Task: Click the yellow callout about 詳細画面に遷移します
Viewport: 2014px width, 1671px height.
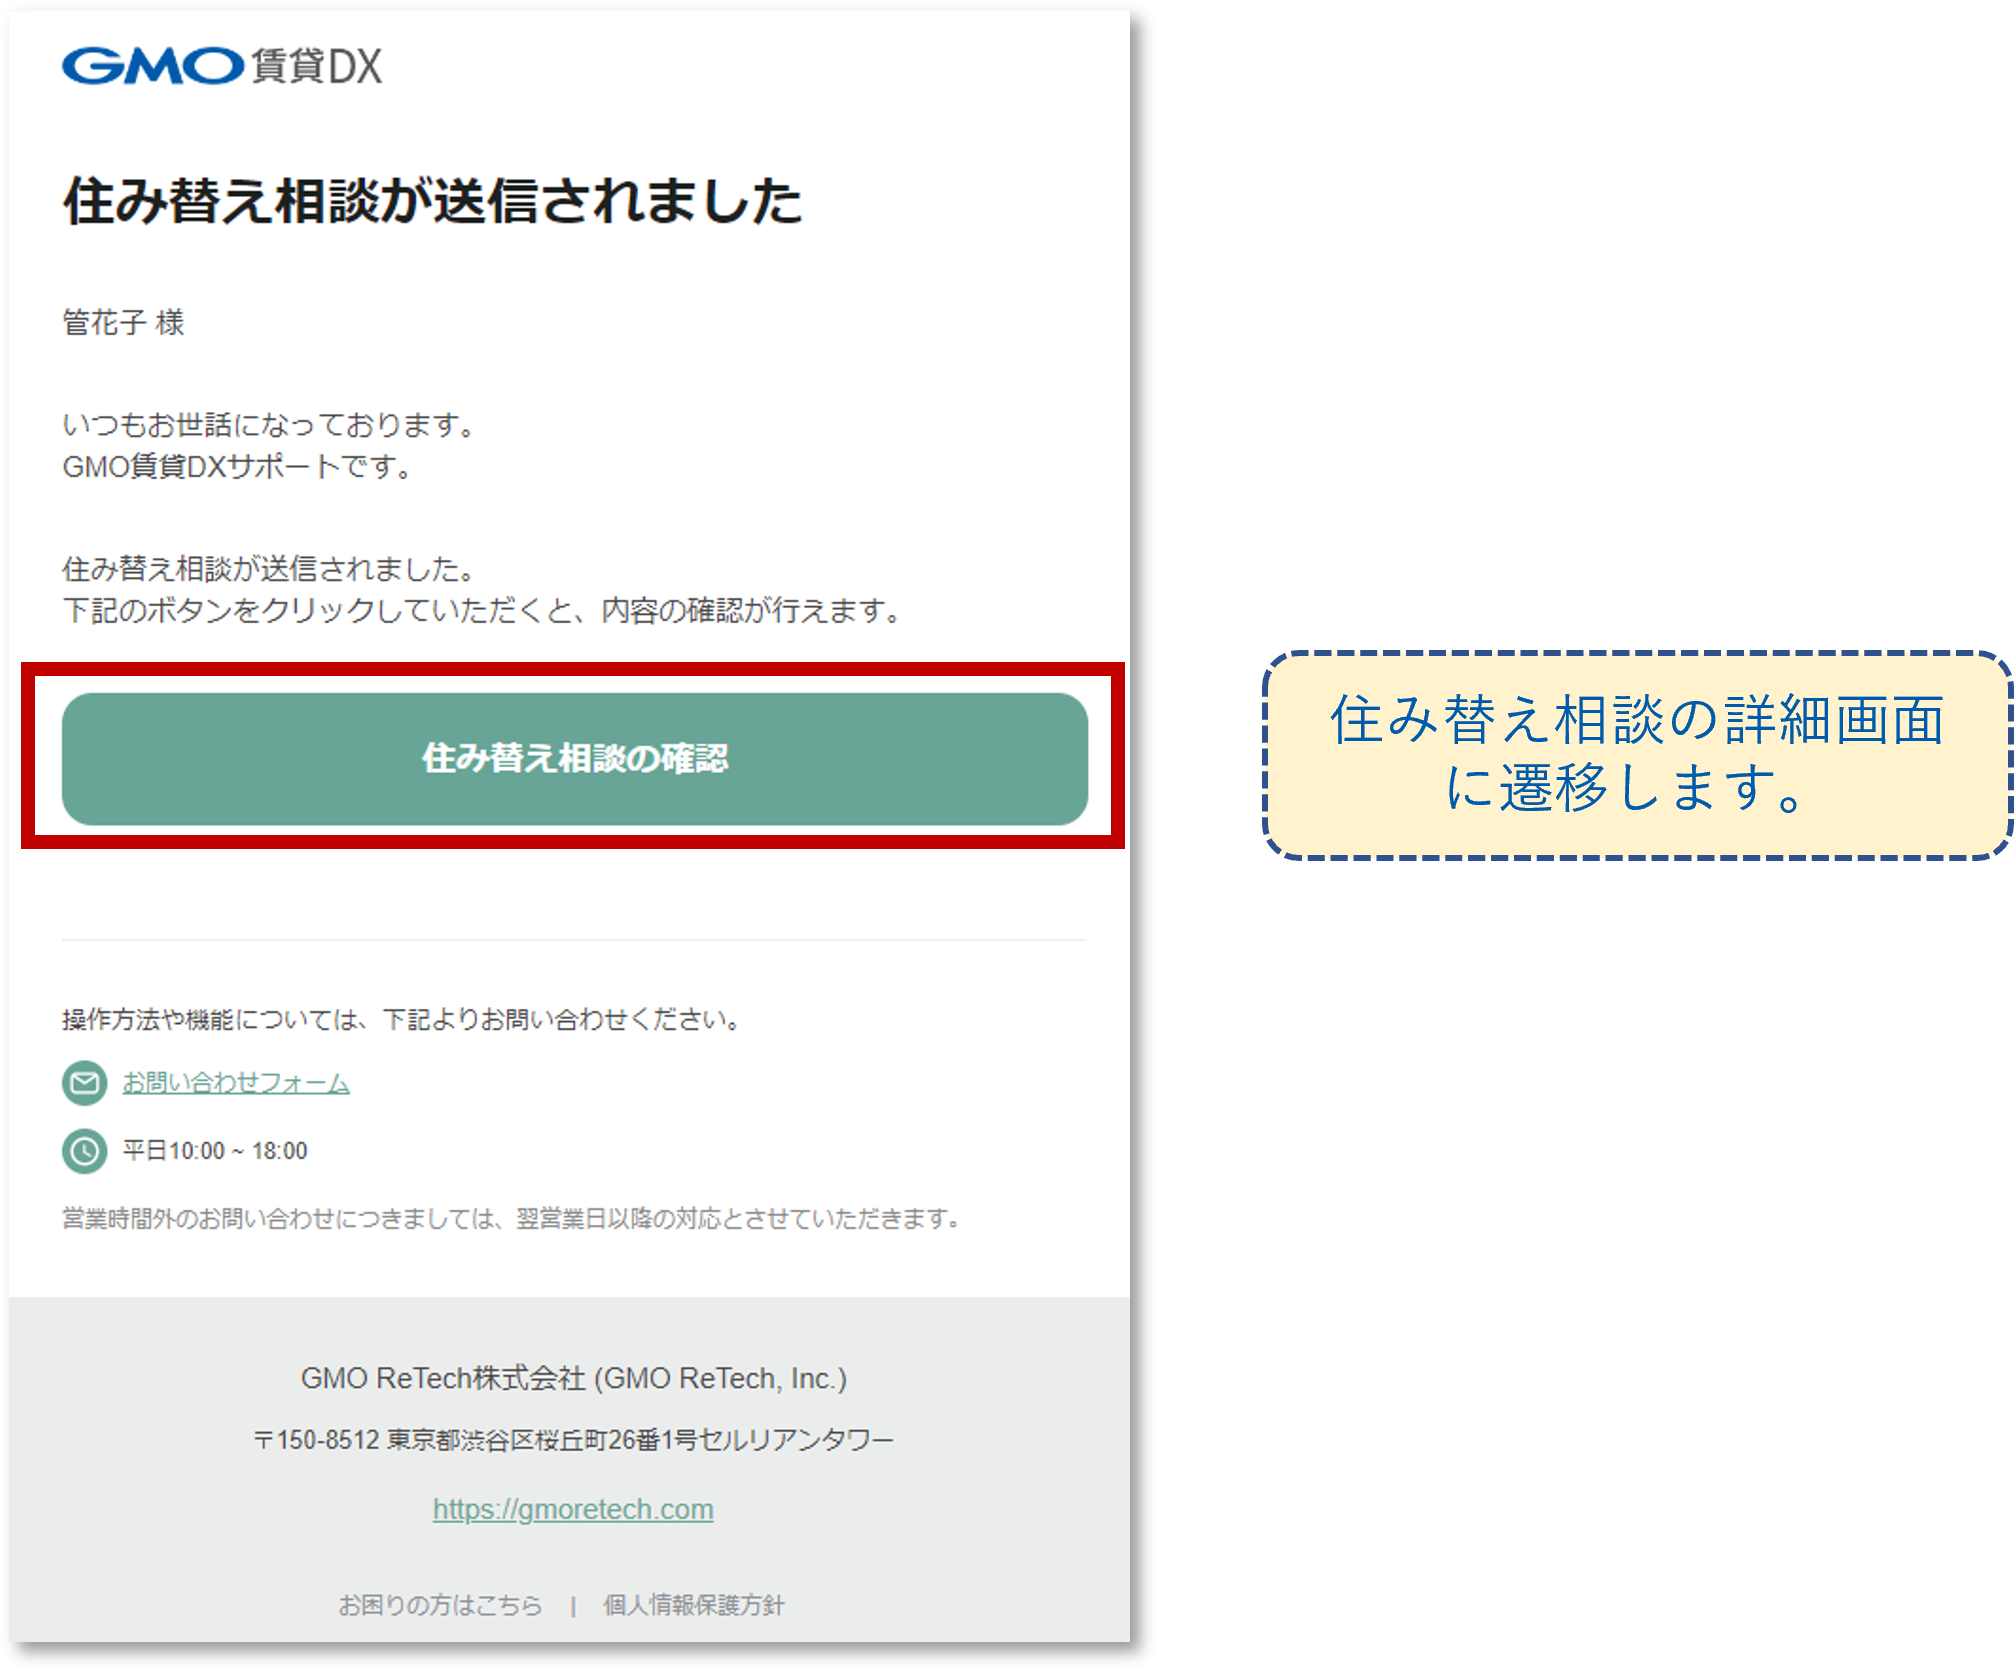Action: (x=1638, y=755)
